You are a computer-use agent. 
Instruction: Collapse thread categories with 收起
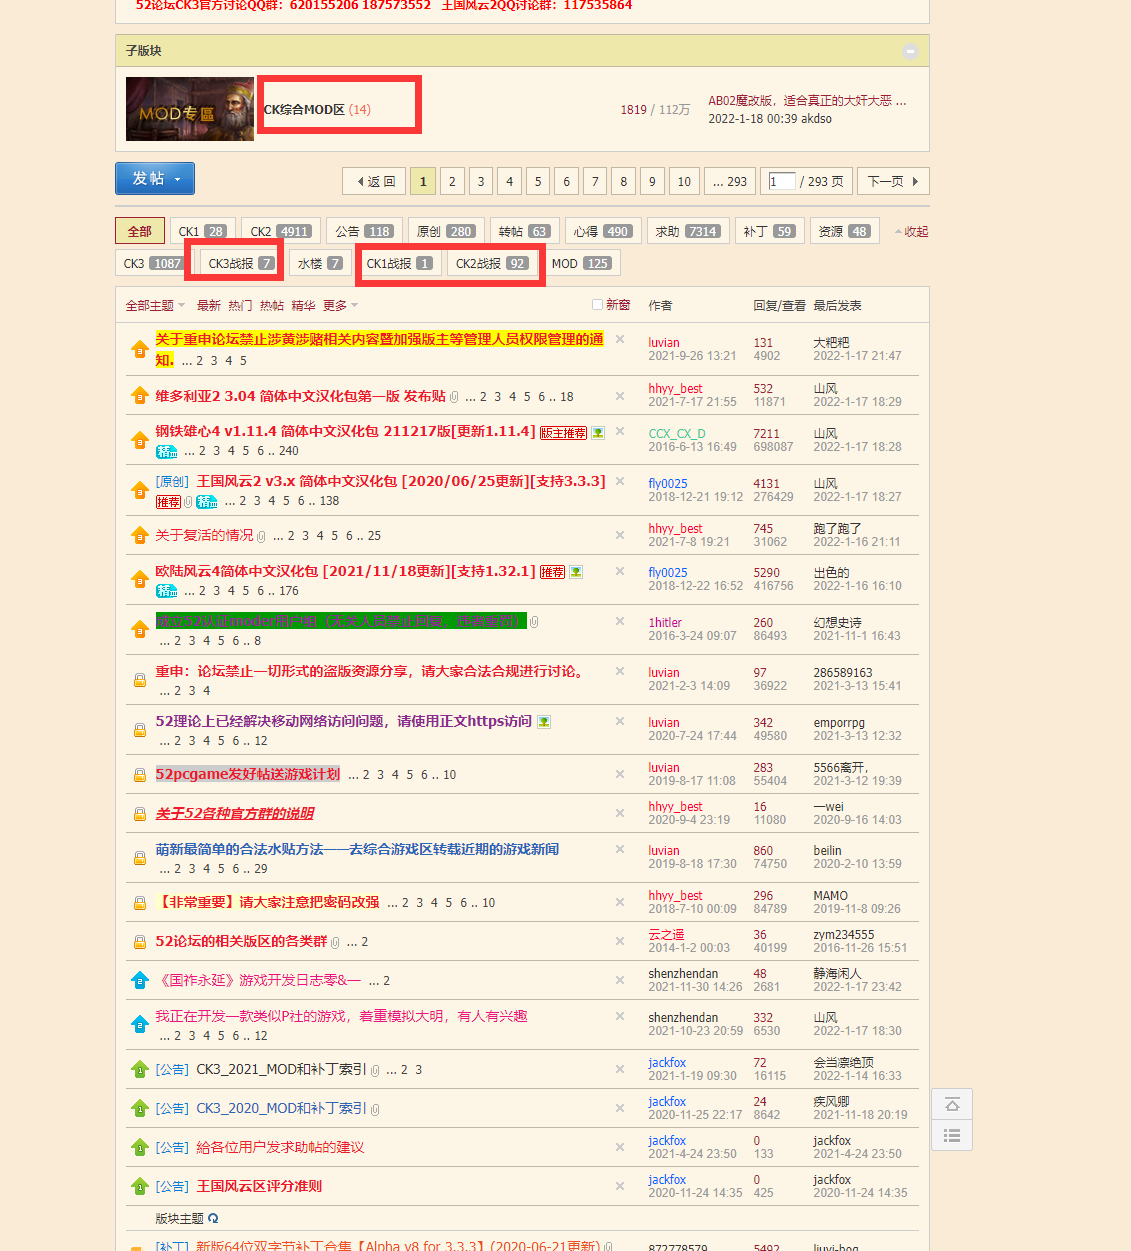pos(912,232)
